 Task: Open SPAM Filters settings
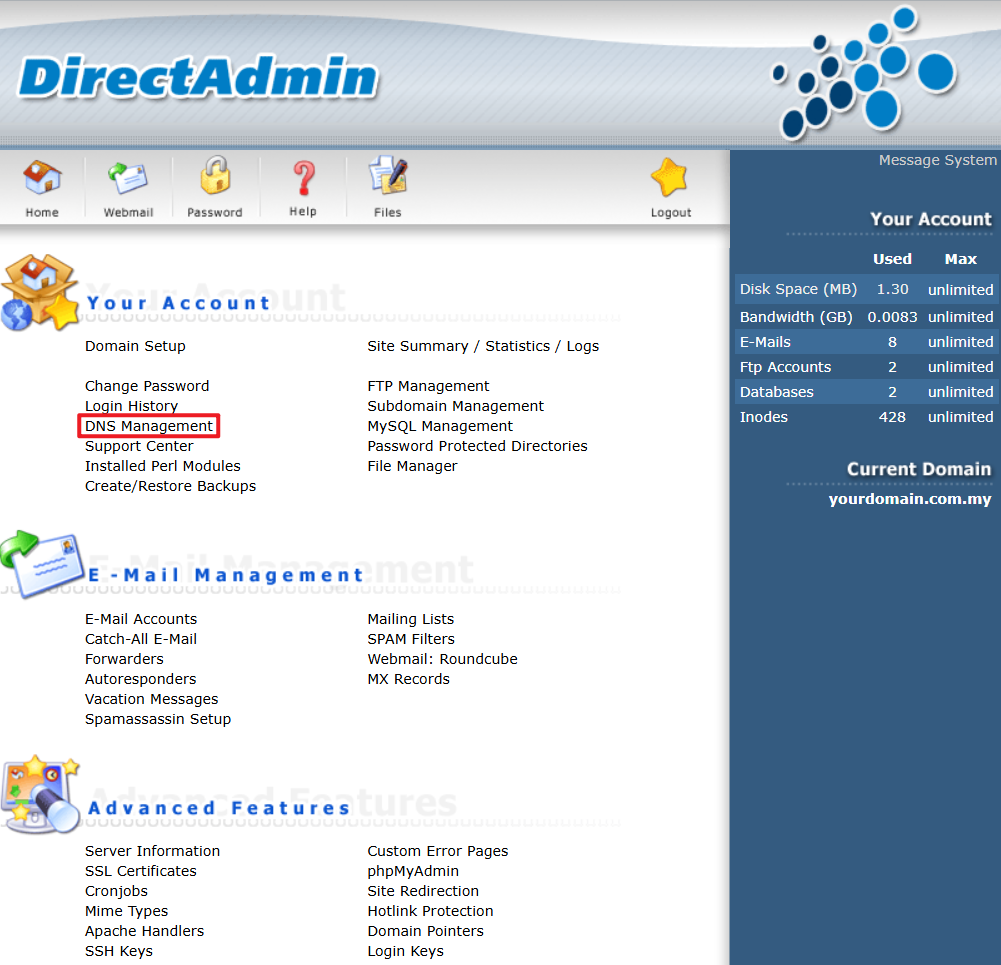pos(411,639)
